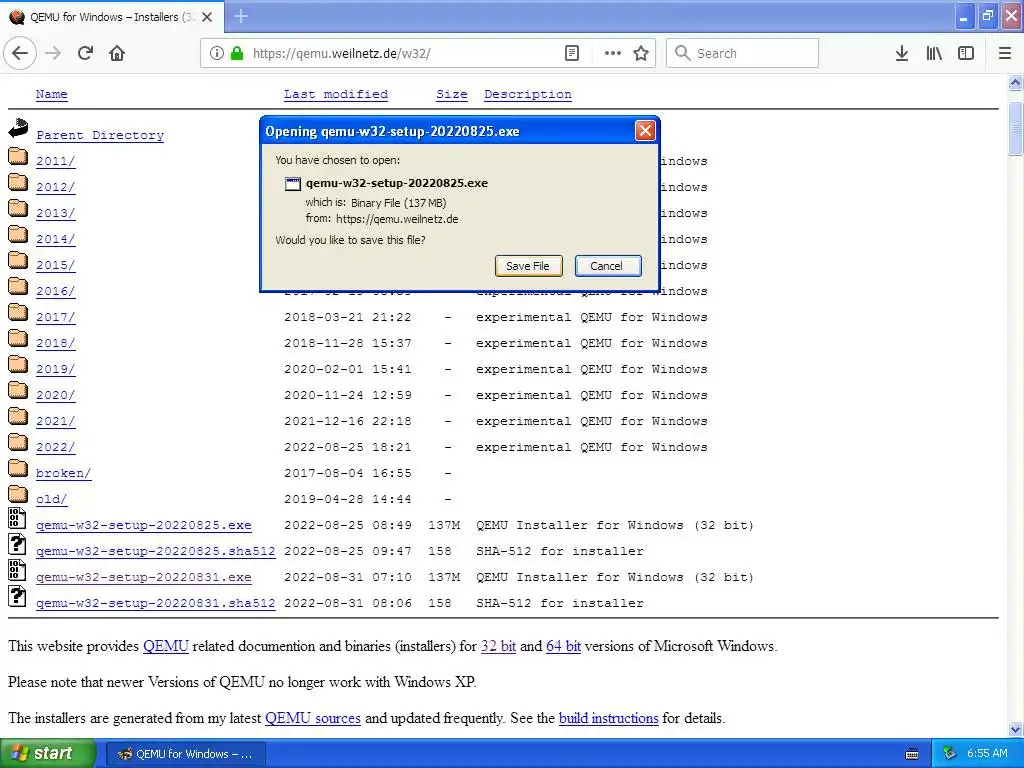The height and width of the screenshot is (768, 1024).
Task: Open the old/ directory link
Action: [52, 499]
